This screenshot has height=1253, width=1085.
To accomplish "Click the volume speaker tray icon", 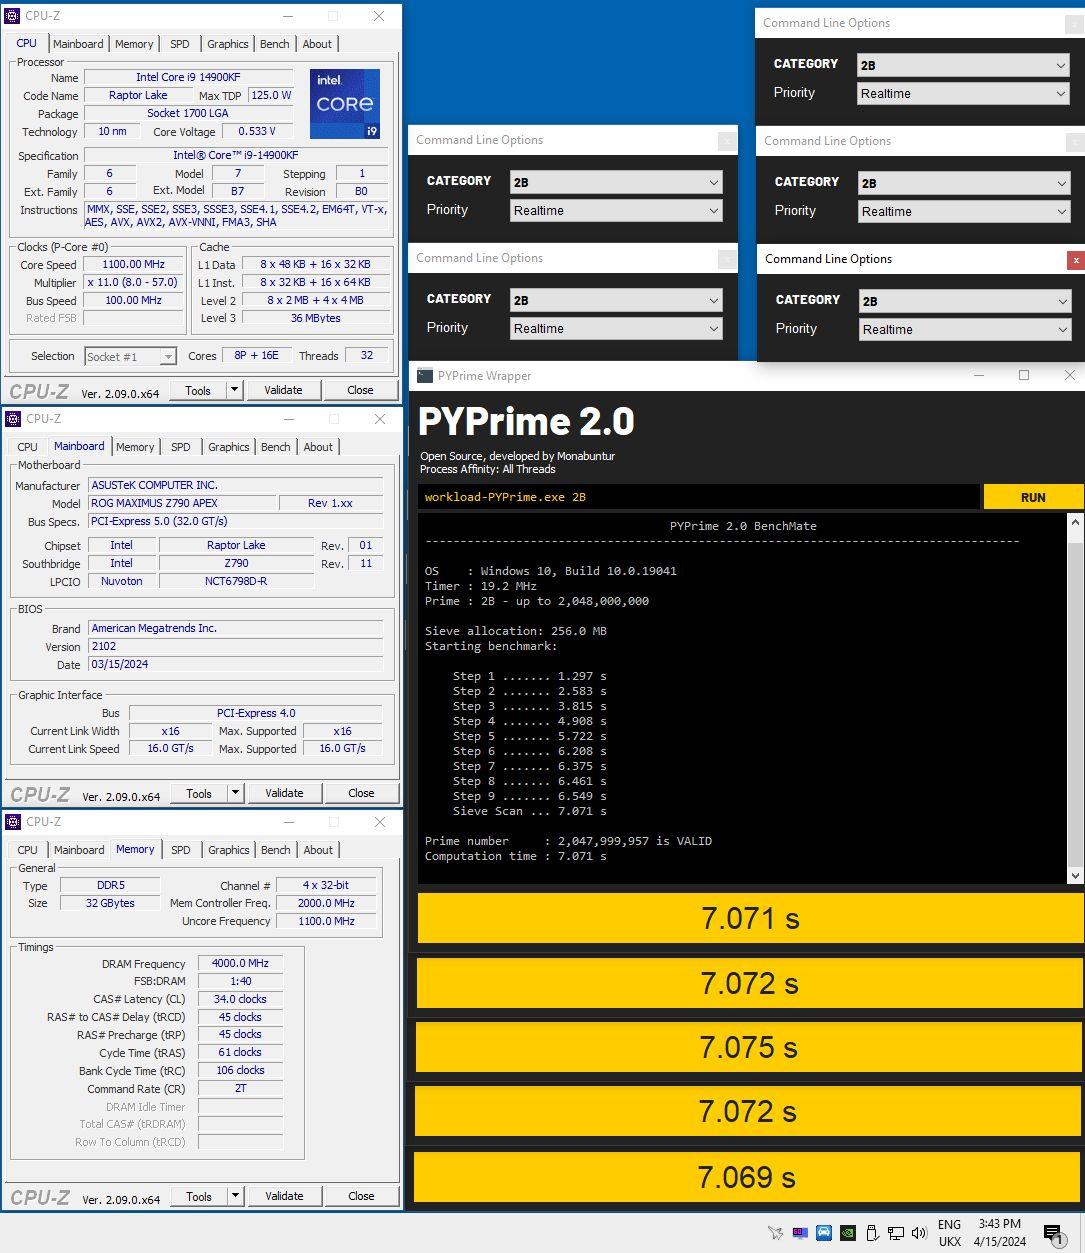I will coord(919,1233).
